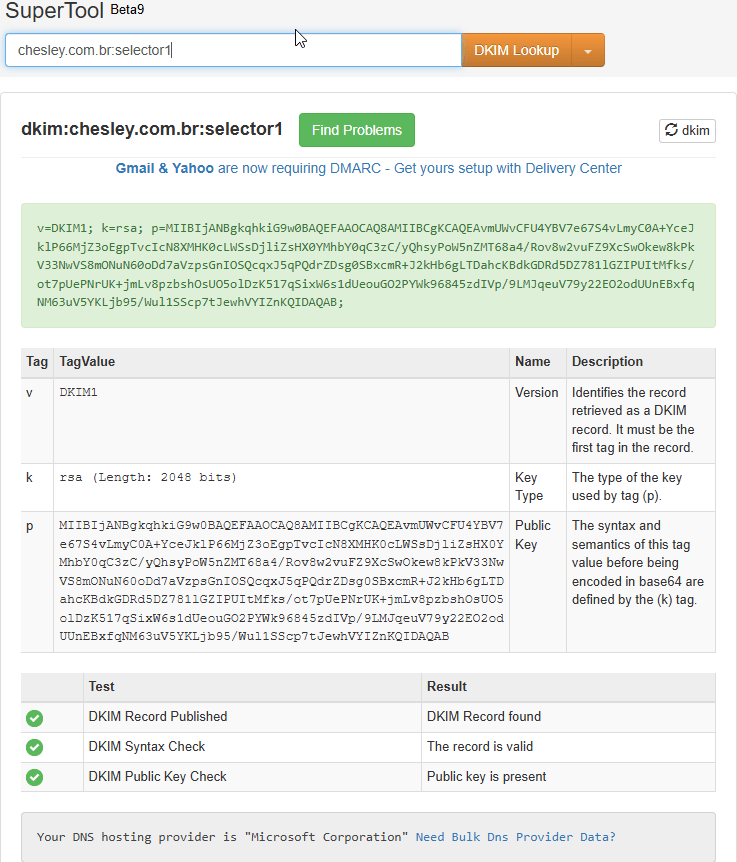Click the Description column header
The height and width of the screenshot is (862, 737).
pos(607,362)
